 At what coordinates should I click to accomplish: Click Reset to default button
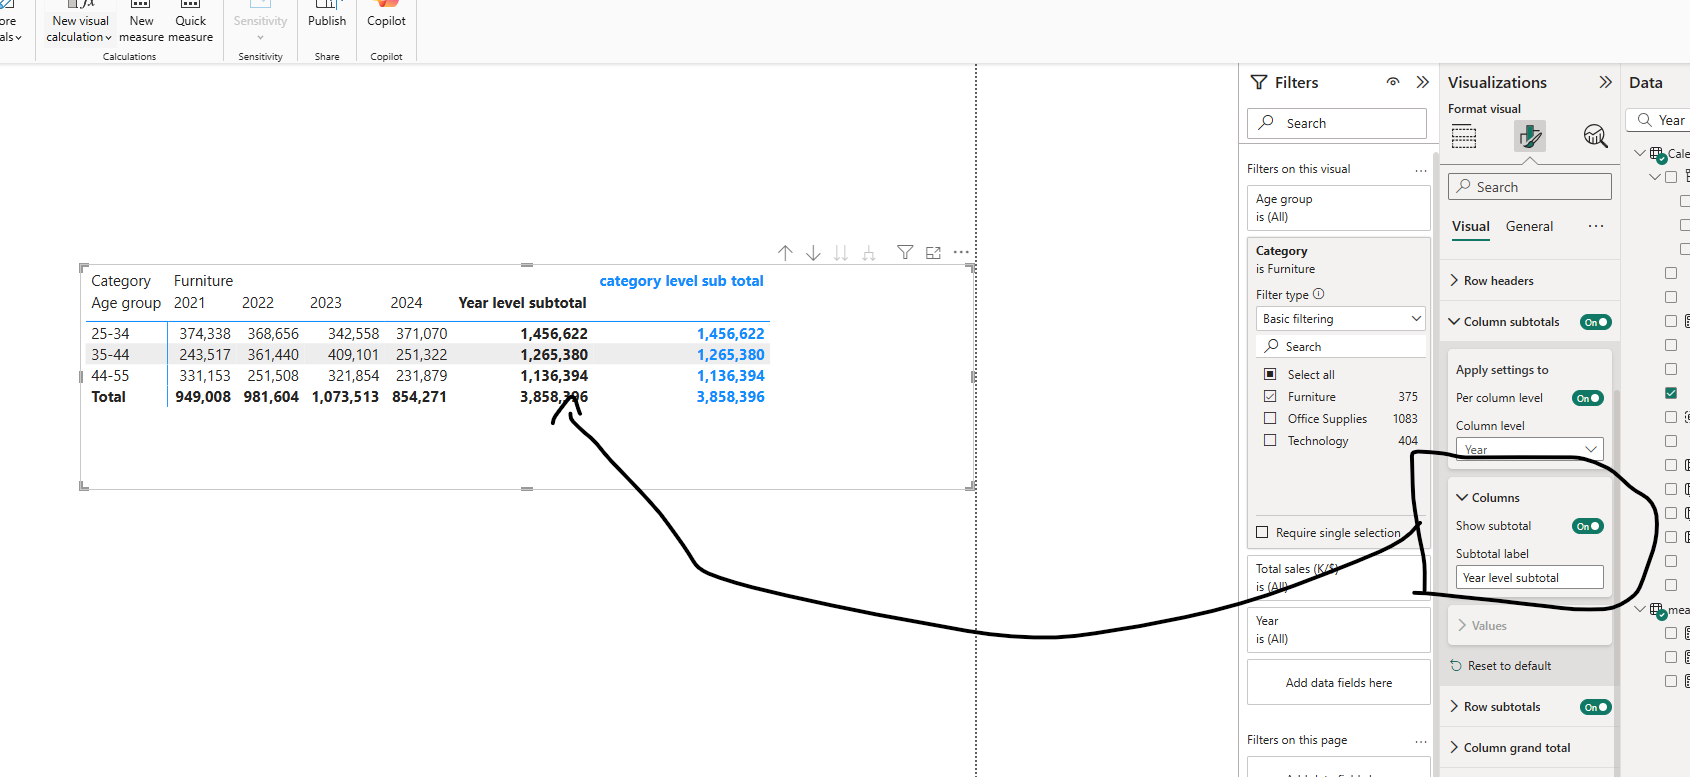(1500, 666)
